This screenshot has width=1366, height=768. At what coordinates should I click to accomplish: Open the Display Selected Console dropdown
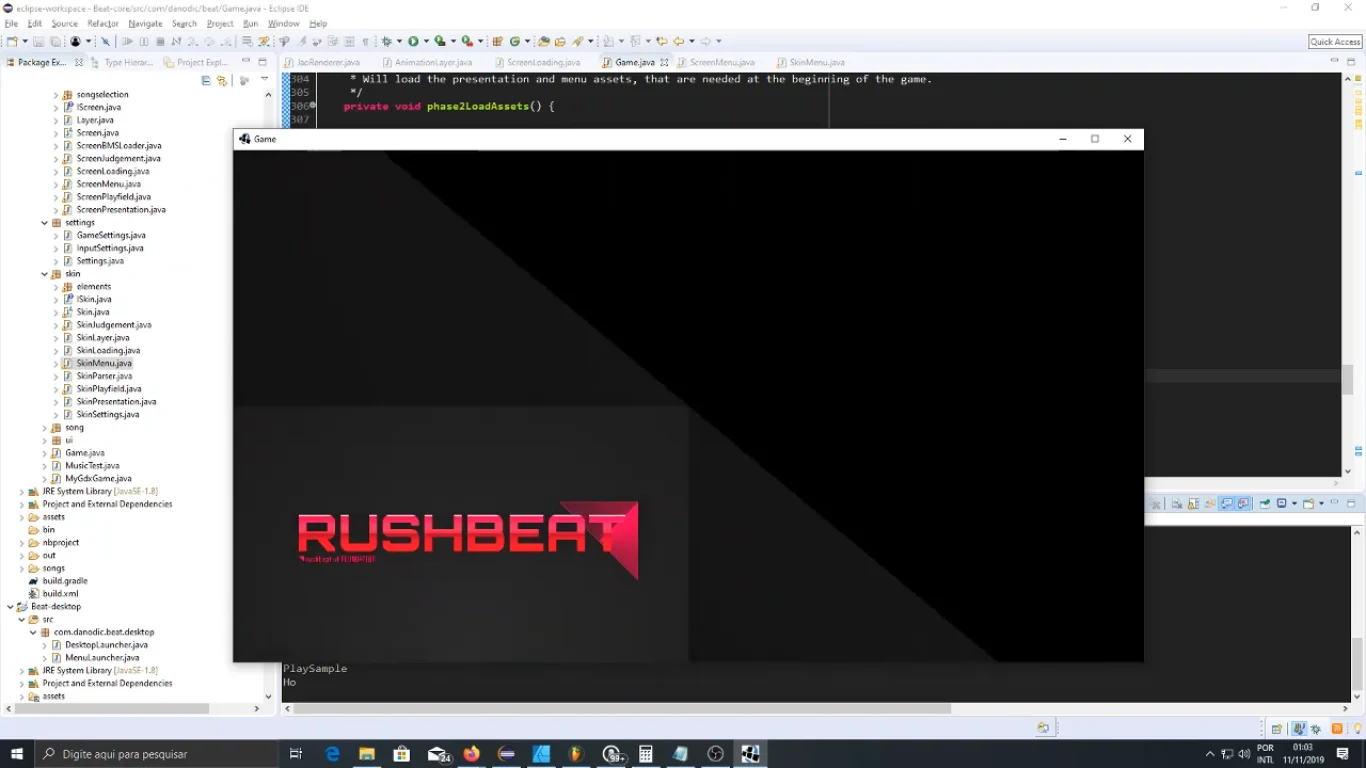click(1294, 503)
